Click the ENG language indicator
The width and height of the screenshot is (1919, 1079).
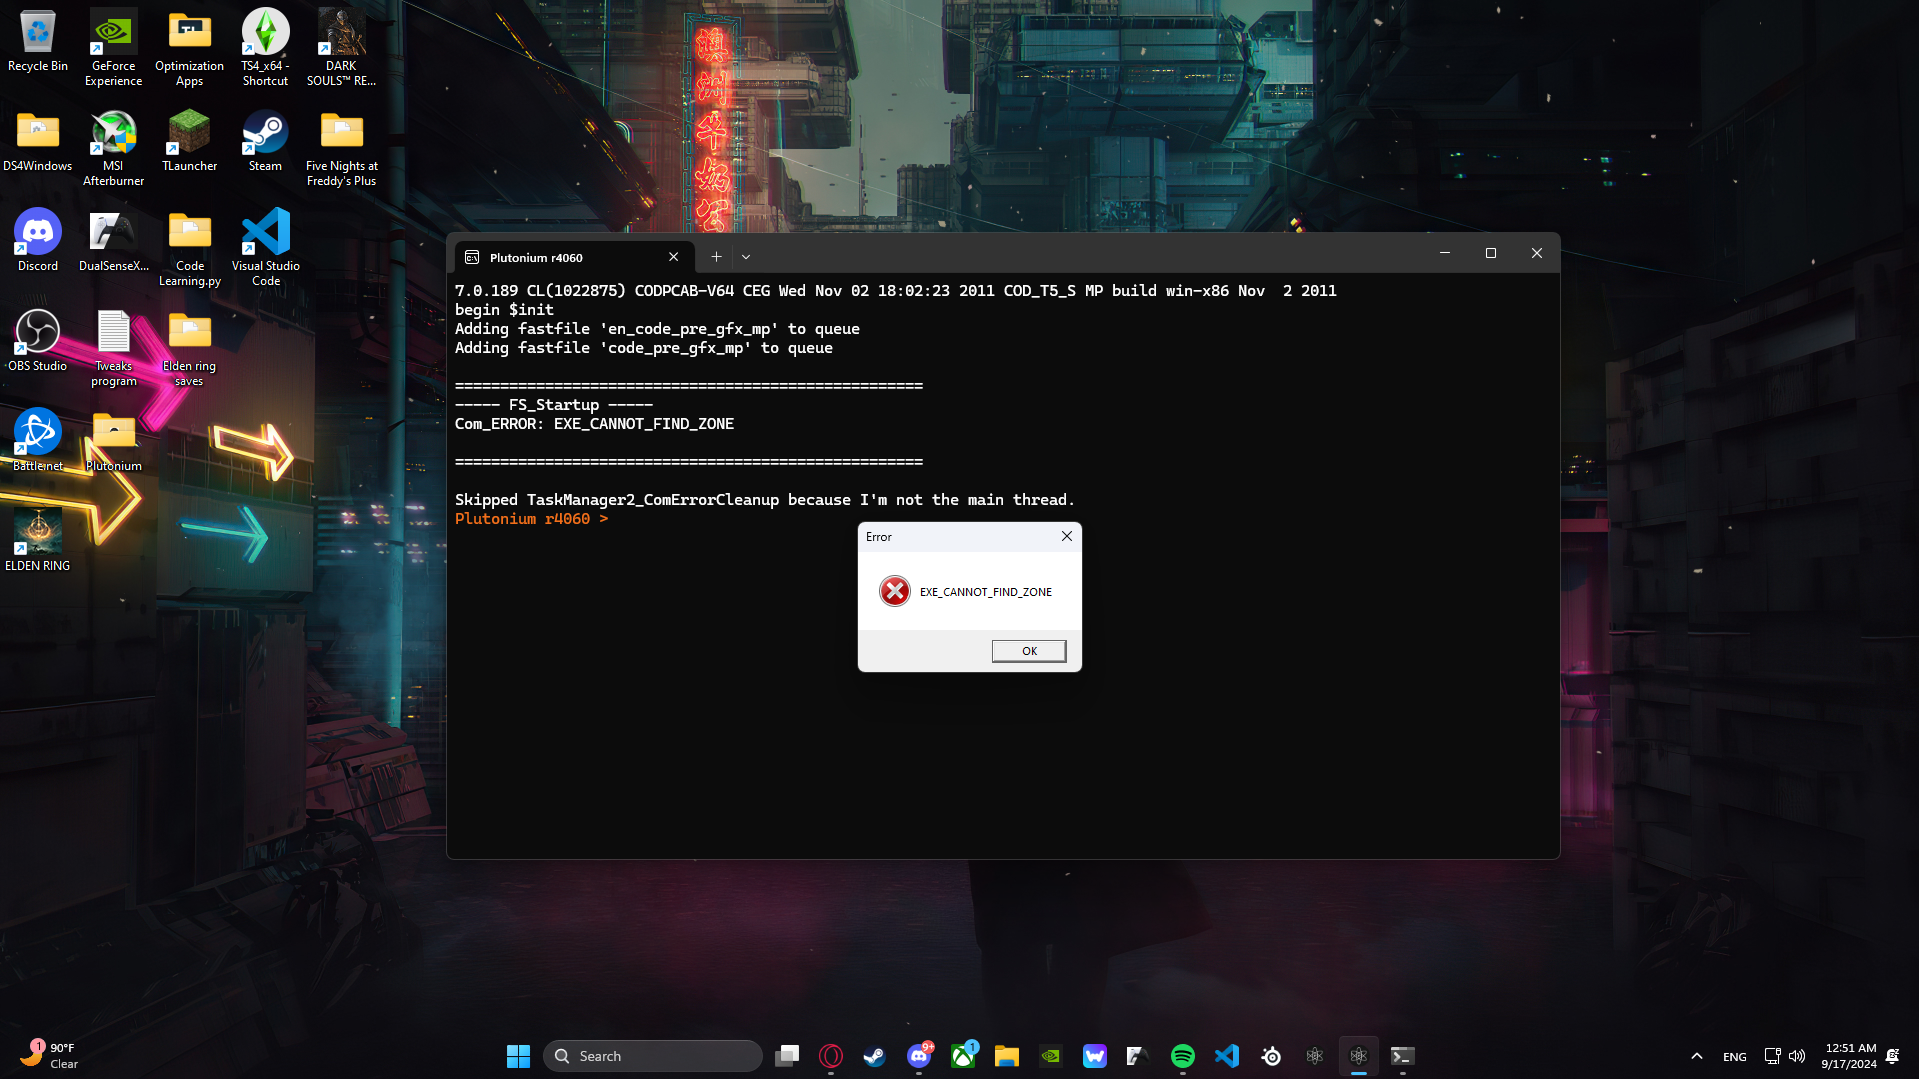(1735, 1057)
